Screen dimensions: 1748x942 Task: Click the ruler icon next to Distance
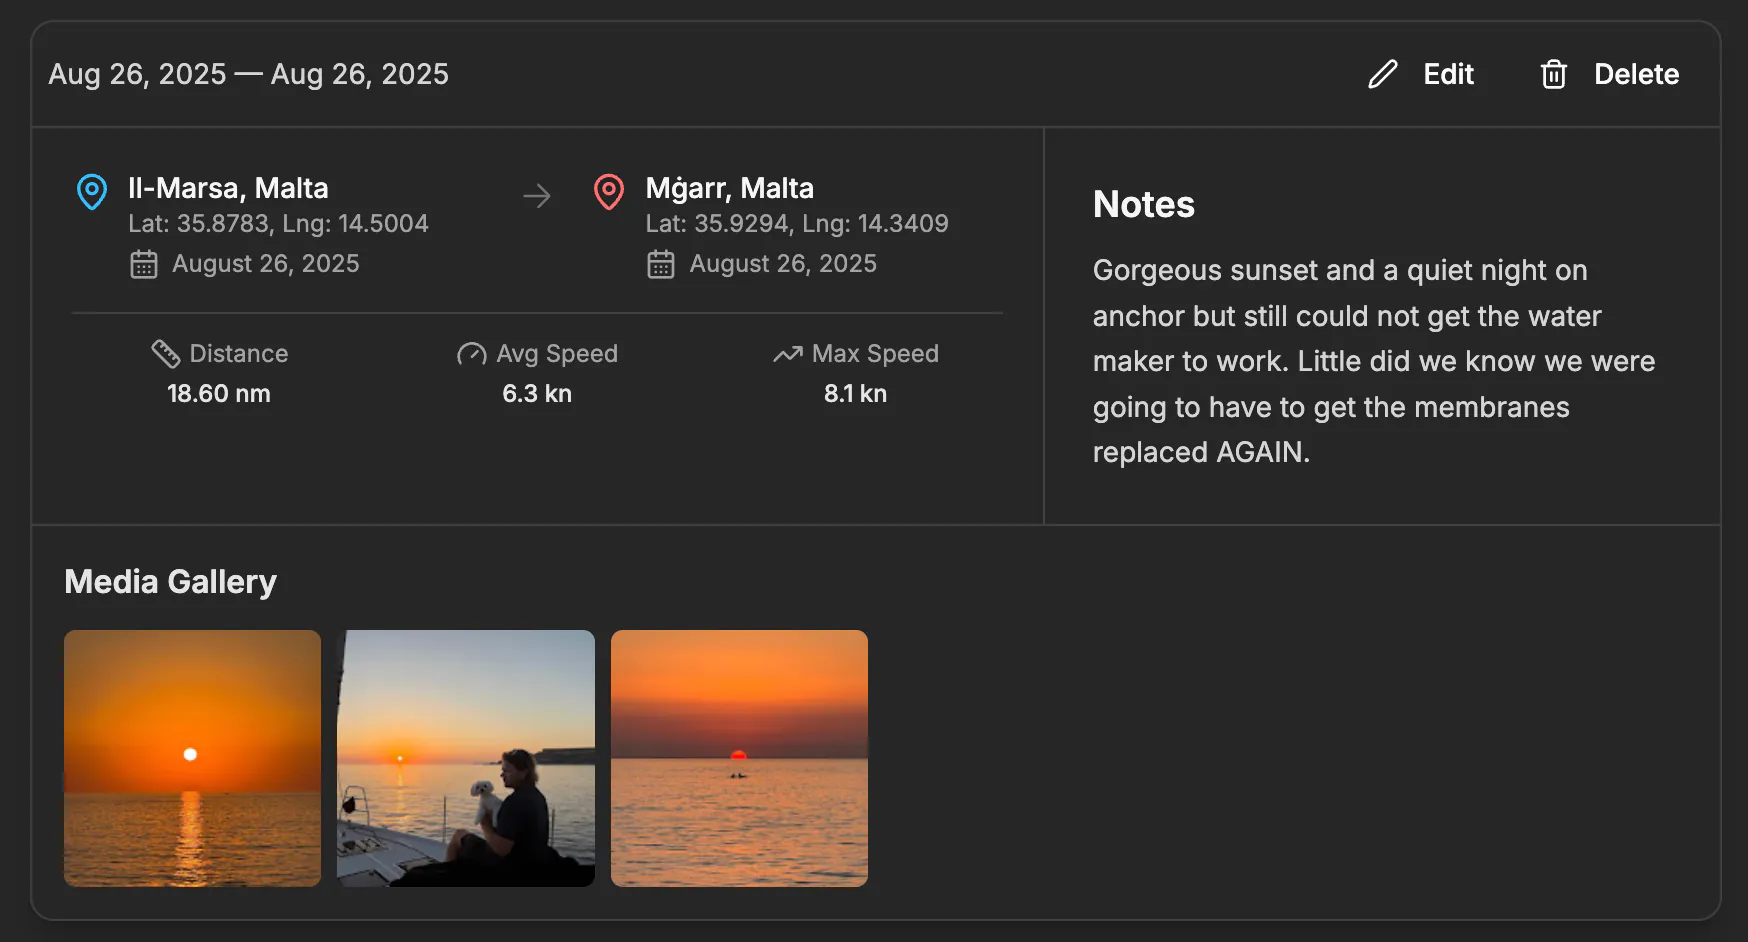pos(165,353)
